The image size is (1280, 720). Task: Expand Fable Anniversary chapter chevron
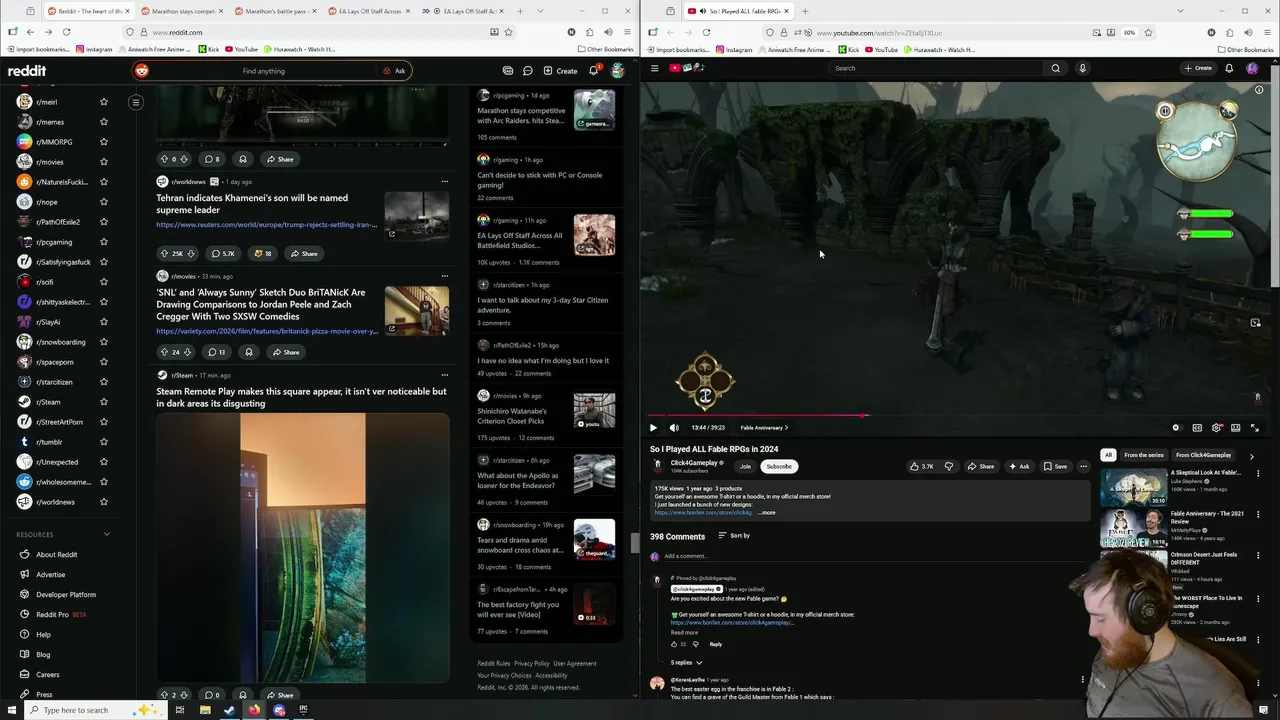pyautogui.click(x=786, y=428)
